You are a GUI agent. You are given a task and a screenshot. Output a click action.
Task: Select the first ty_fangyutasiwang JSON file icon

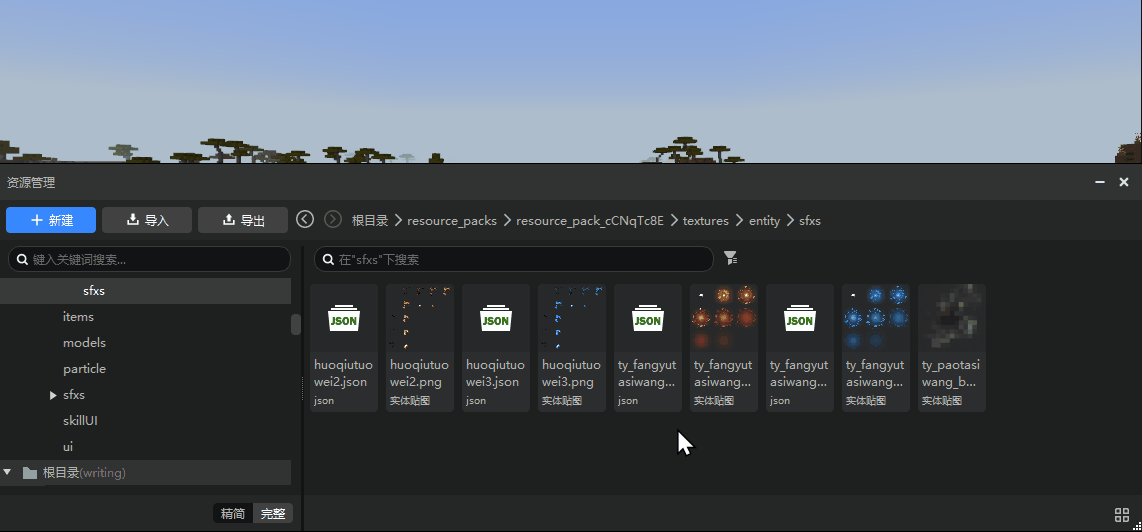648,319
